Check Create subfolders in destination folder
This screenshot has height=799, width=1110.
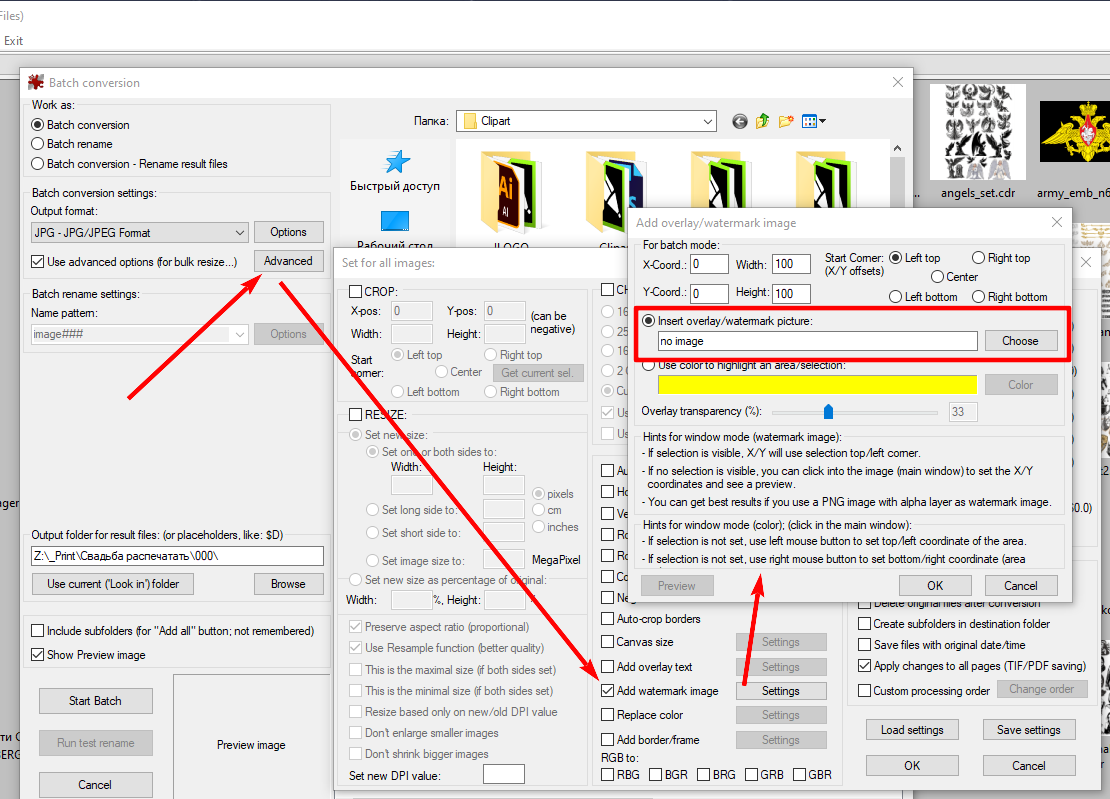point(864,624)
